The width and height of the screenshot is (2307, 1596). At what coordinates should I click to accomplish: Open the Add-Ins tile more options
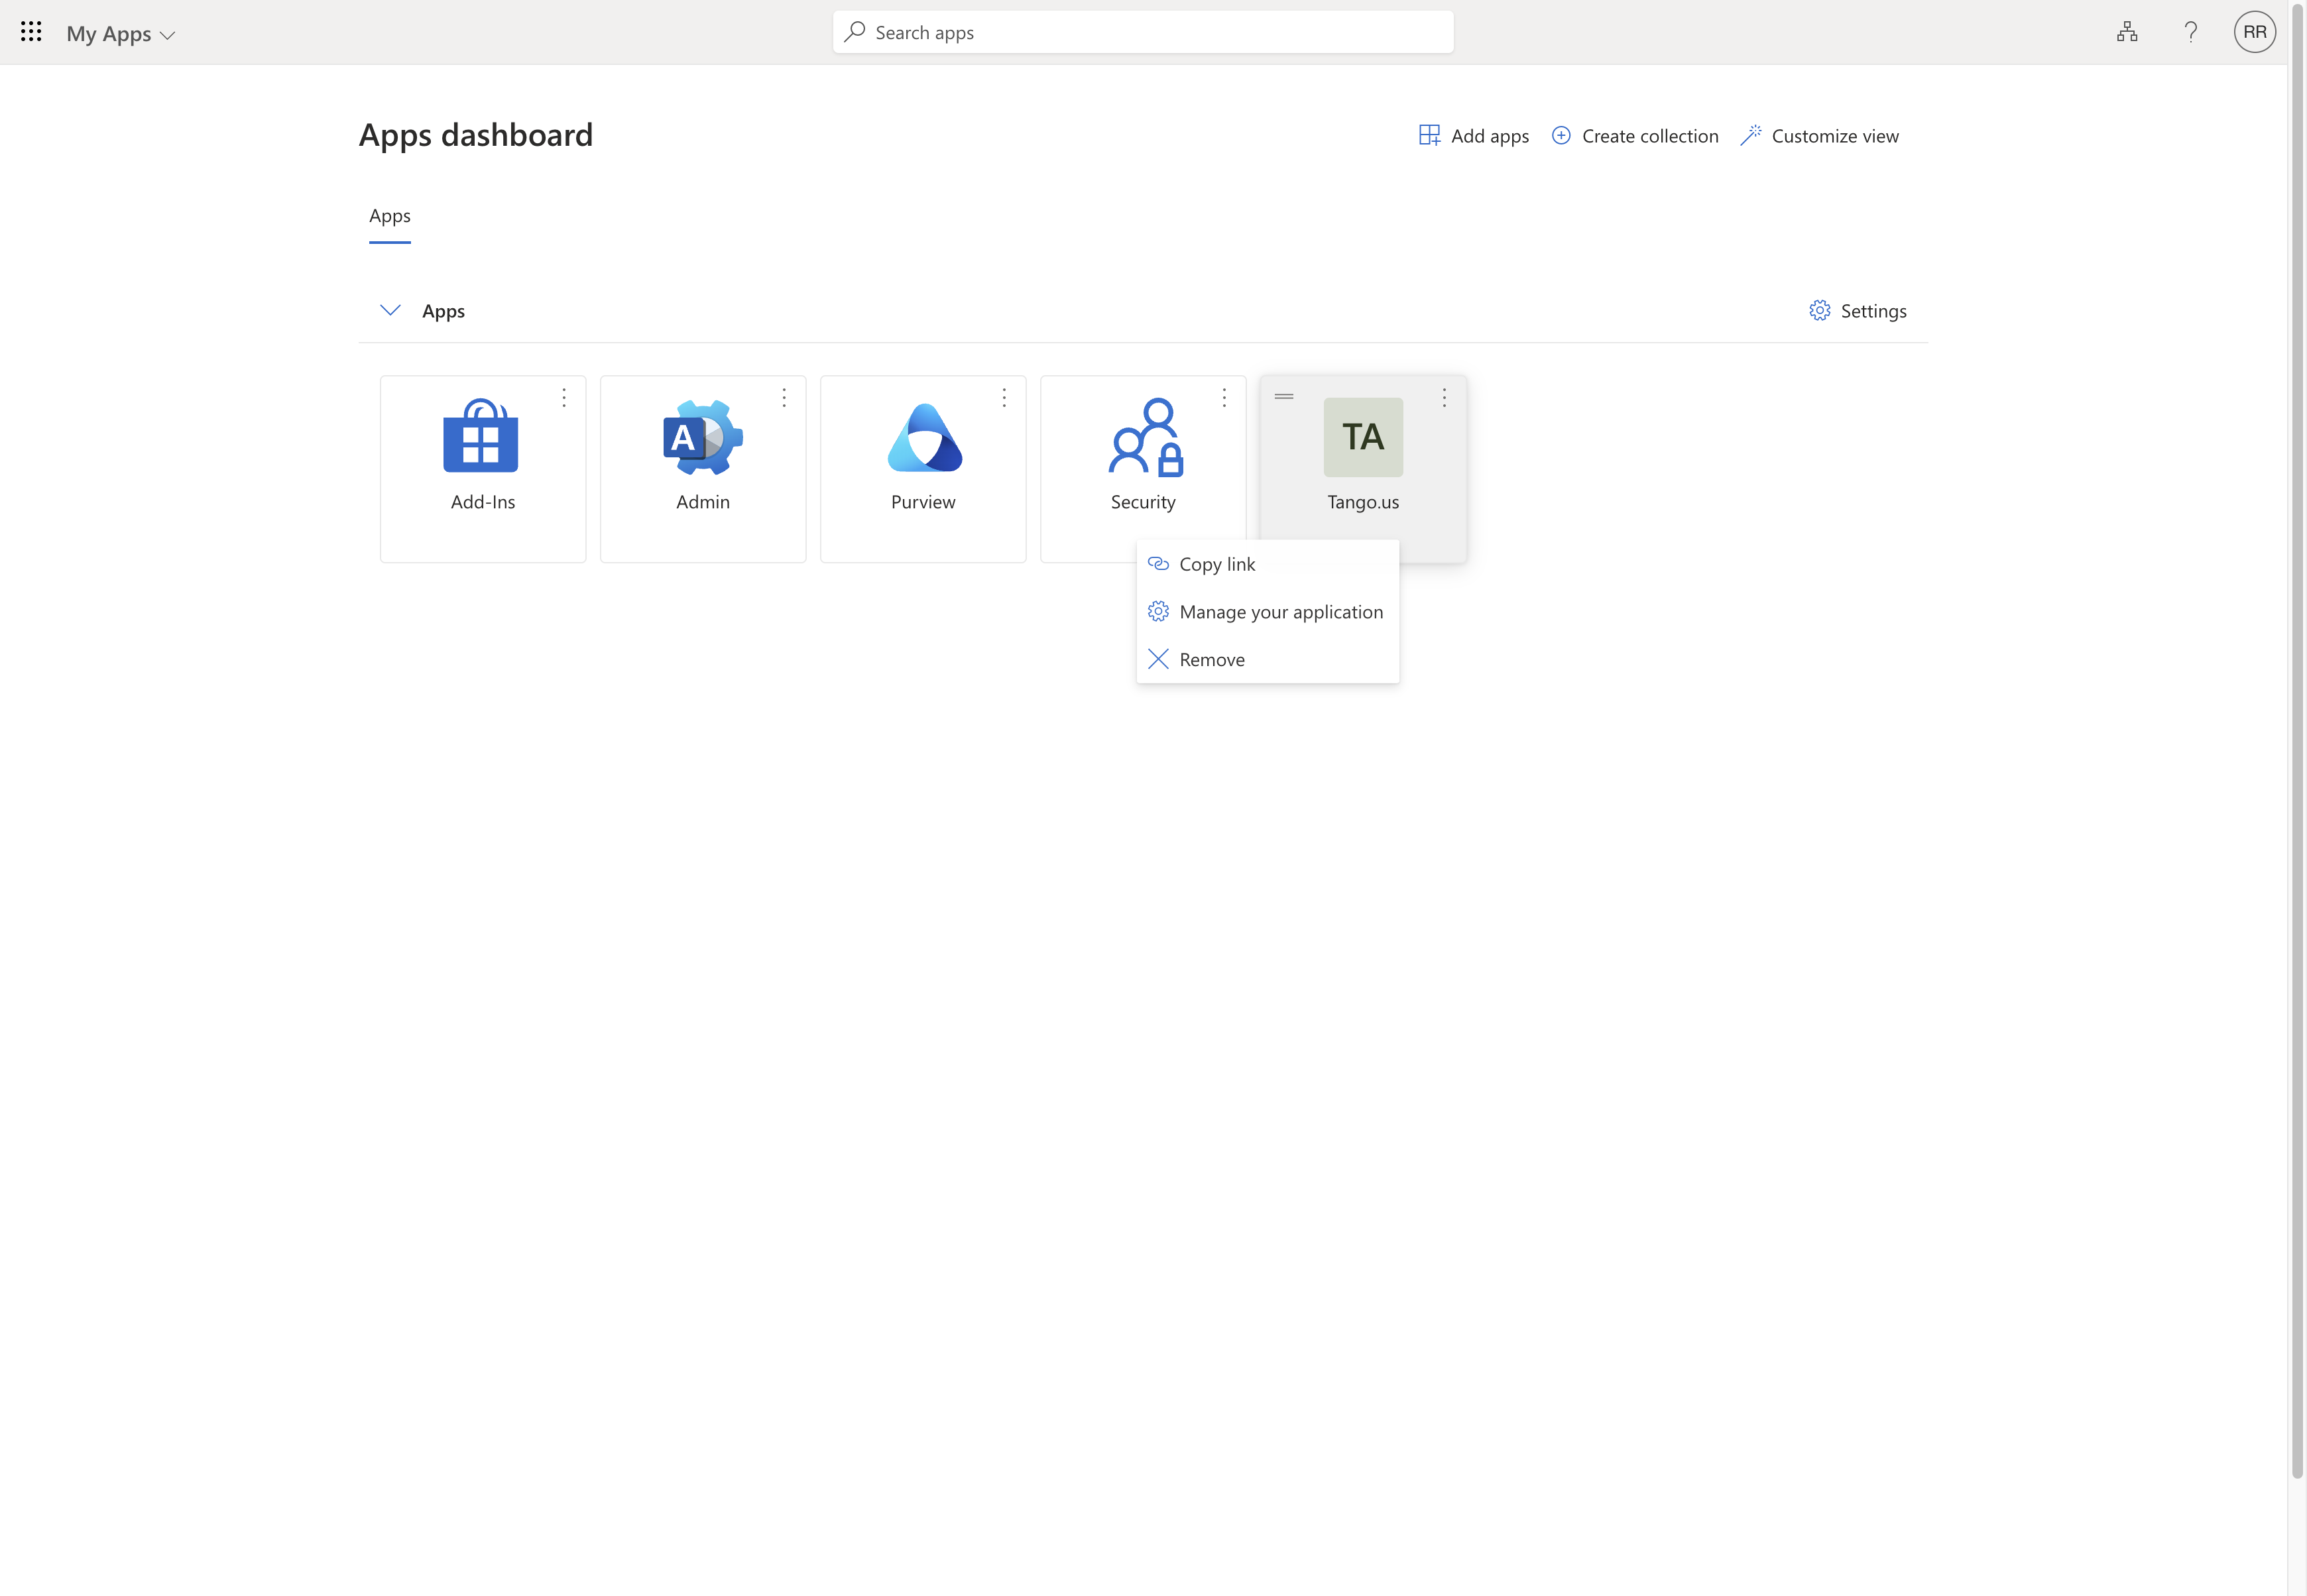click(x=564, y=398)
